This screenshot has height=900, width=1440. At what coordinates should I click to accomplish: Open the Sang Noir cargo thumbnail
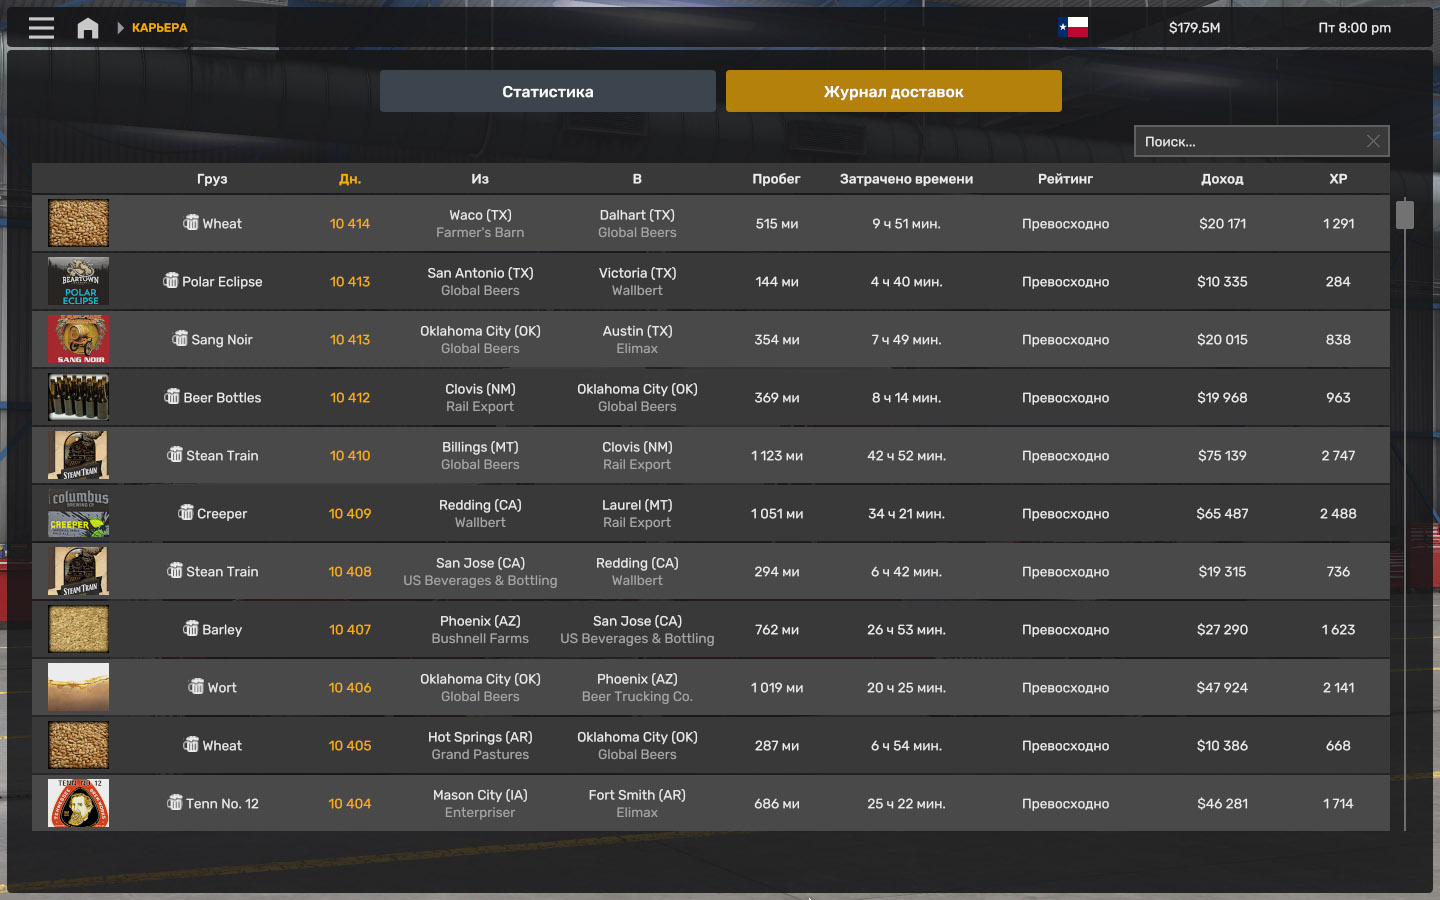(x=78, y=339)
